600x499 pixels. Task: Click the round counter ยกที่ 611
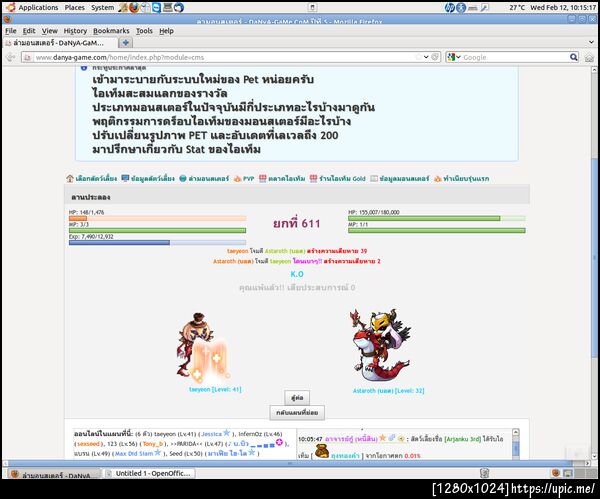tap(297, 223)
